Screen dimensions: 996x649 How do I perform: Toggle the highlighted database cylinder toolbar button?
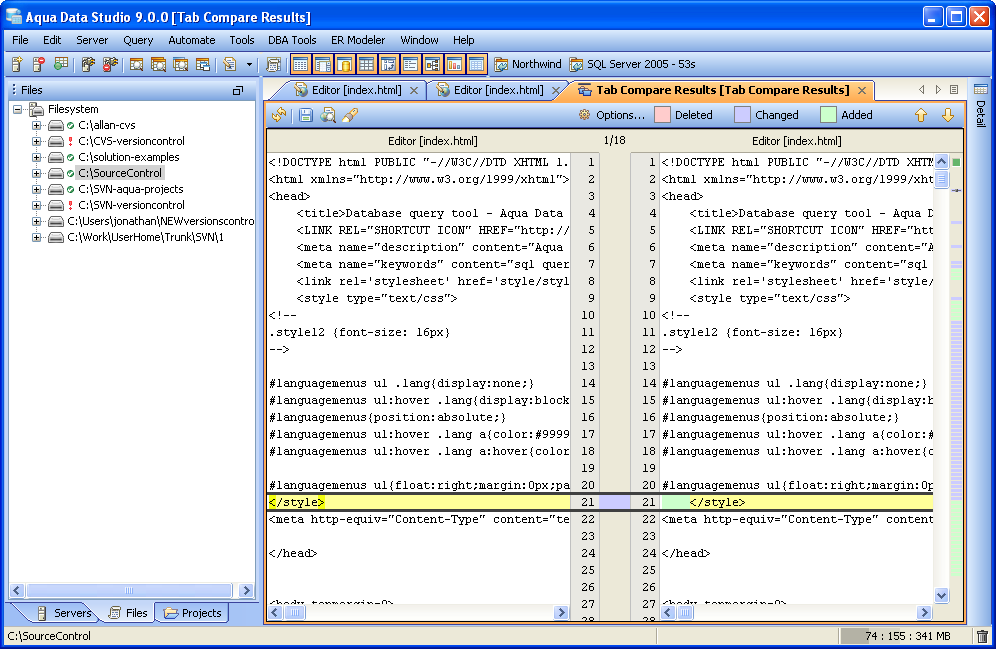coord(344,65)
